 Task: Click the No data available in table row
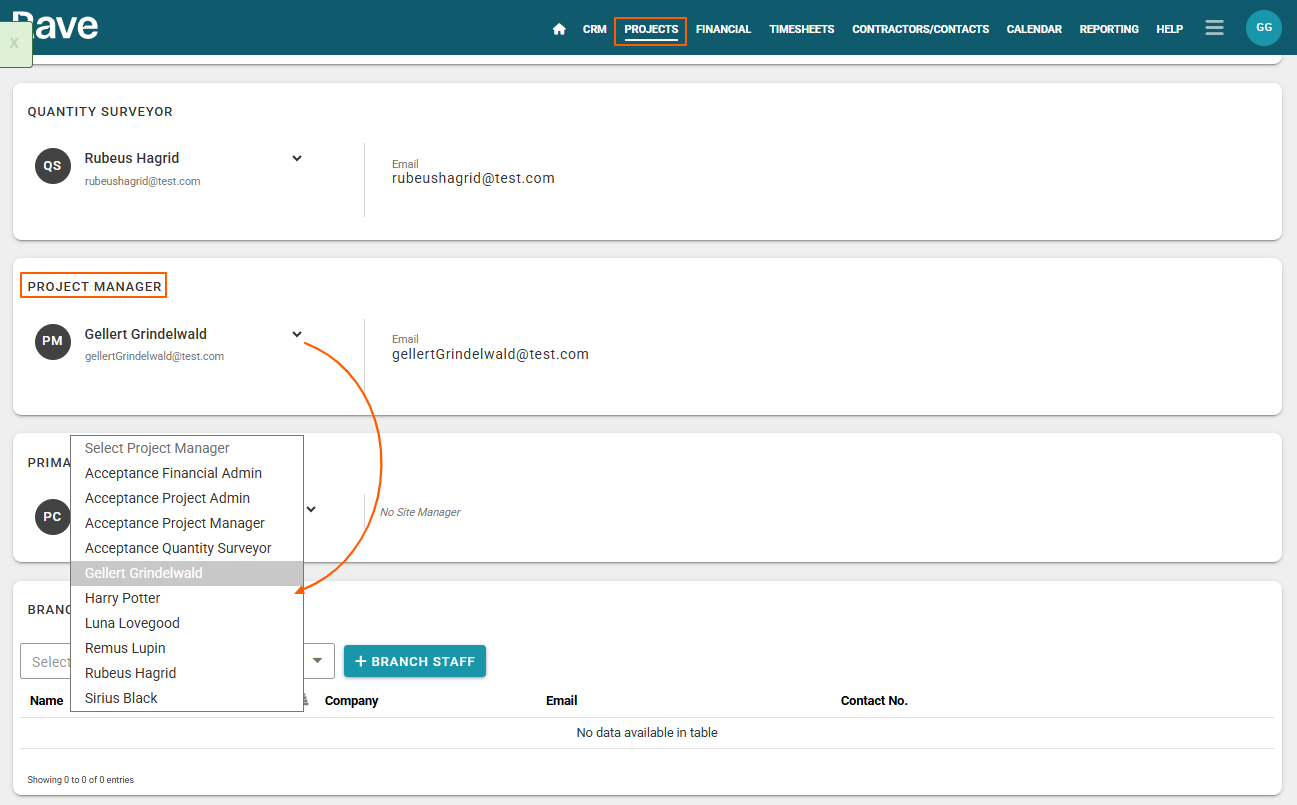click(647, 732)
